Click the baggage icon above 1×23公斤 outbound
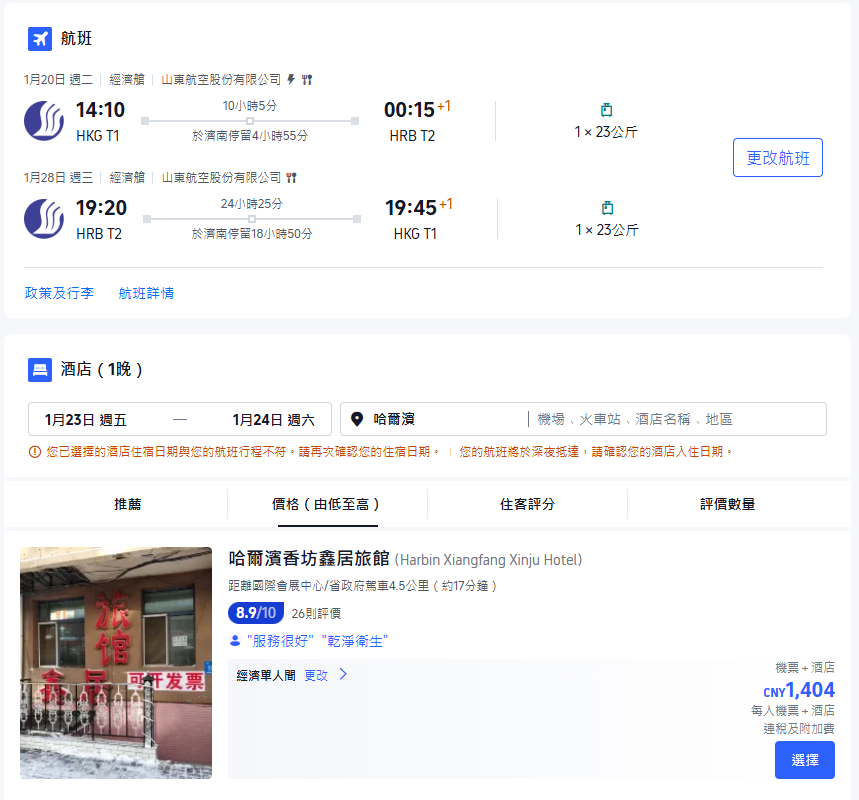Viewport: 859px width, 800px height. 607,108
